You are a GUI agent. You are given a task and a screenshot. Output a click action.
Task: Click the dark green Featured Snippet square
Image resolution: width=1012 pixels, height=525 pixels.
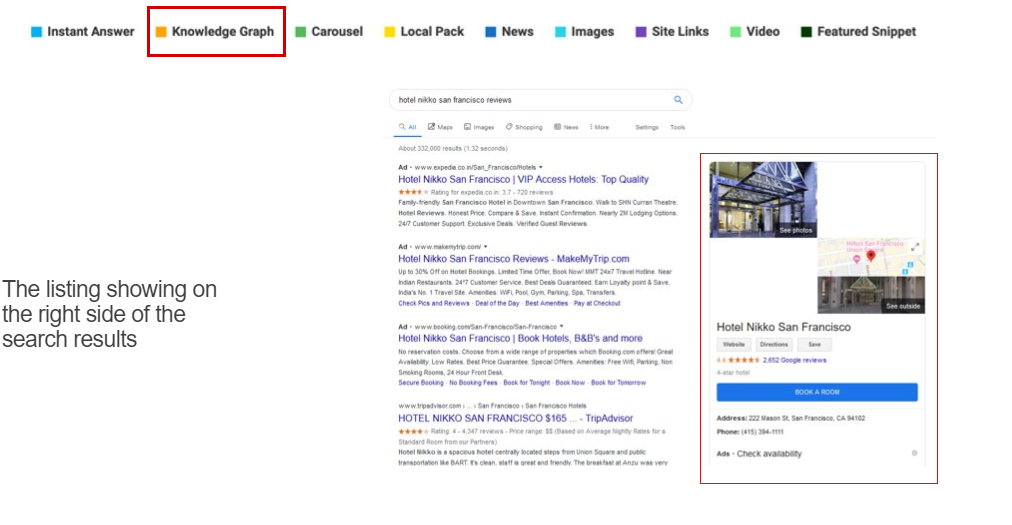[x=806, y=32]
